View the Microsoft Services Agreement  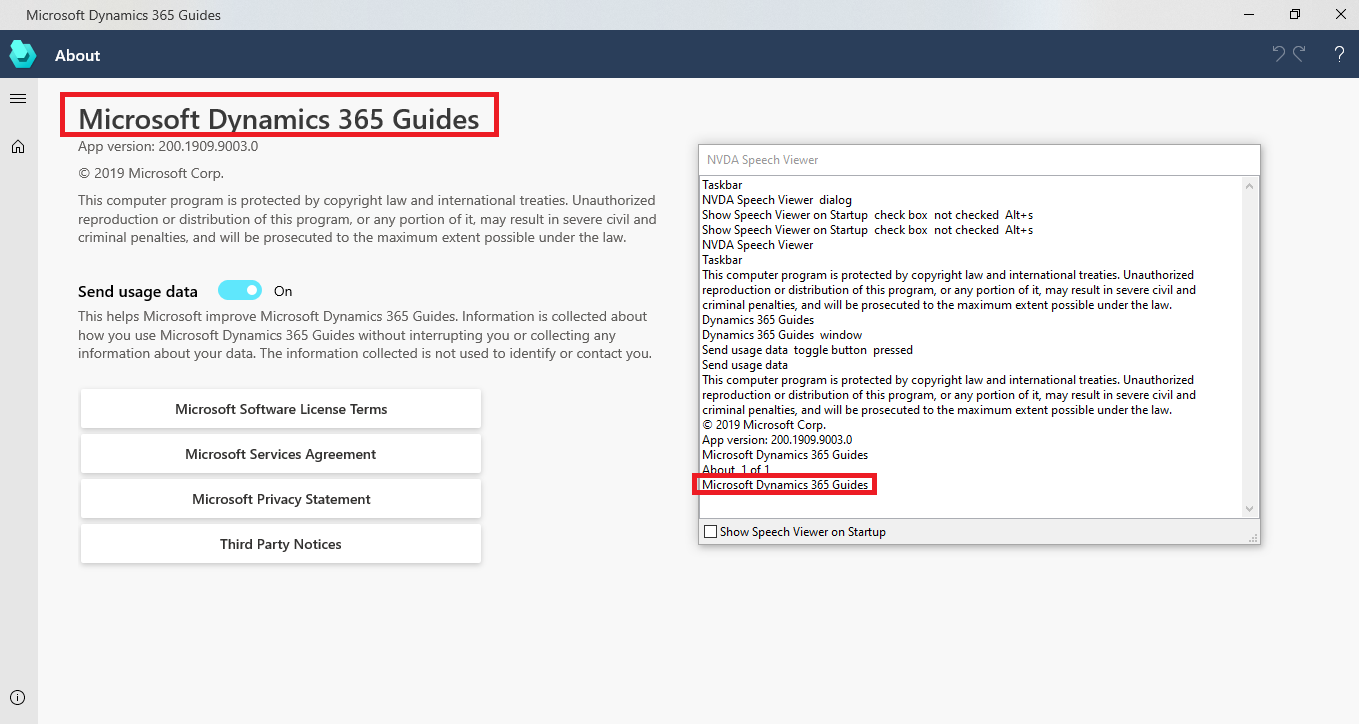click(x=280, y=453)
